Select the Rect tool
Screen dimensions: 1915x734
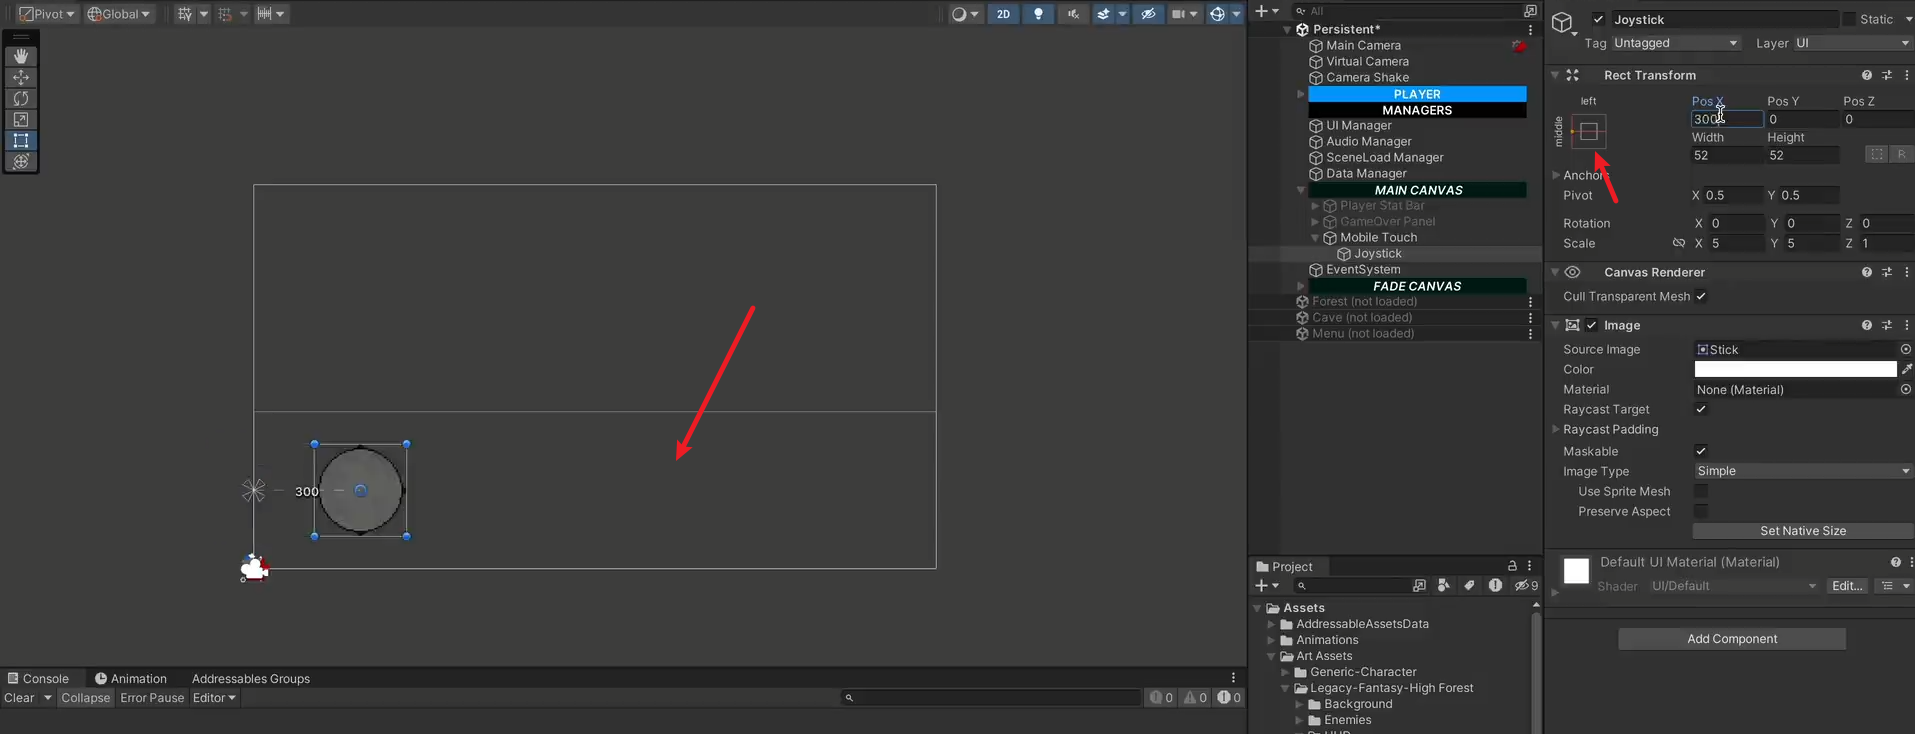pos(21,141)
